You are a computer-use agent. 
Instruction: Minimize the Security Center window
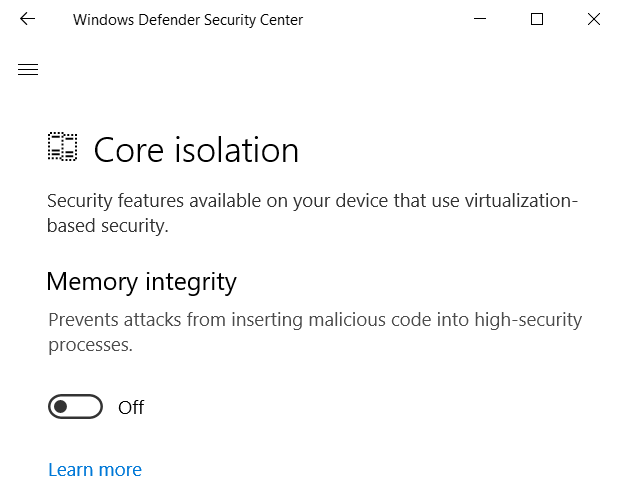480,19
